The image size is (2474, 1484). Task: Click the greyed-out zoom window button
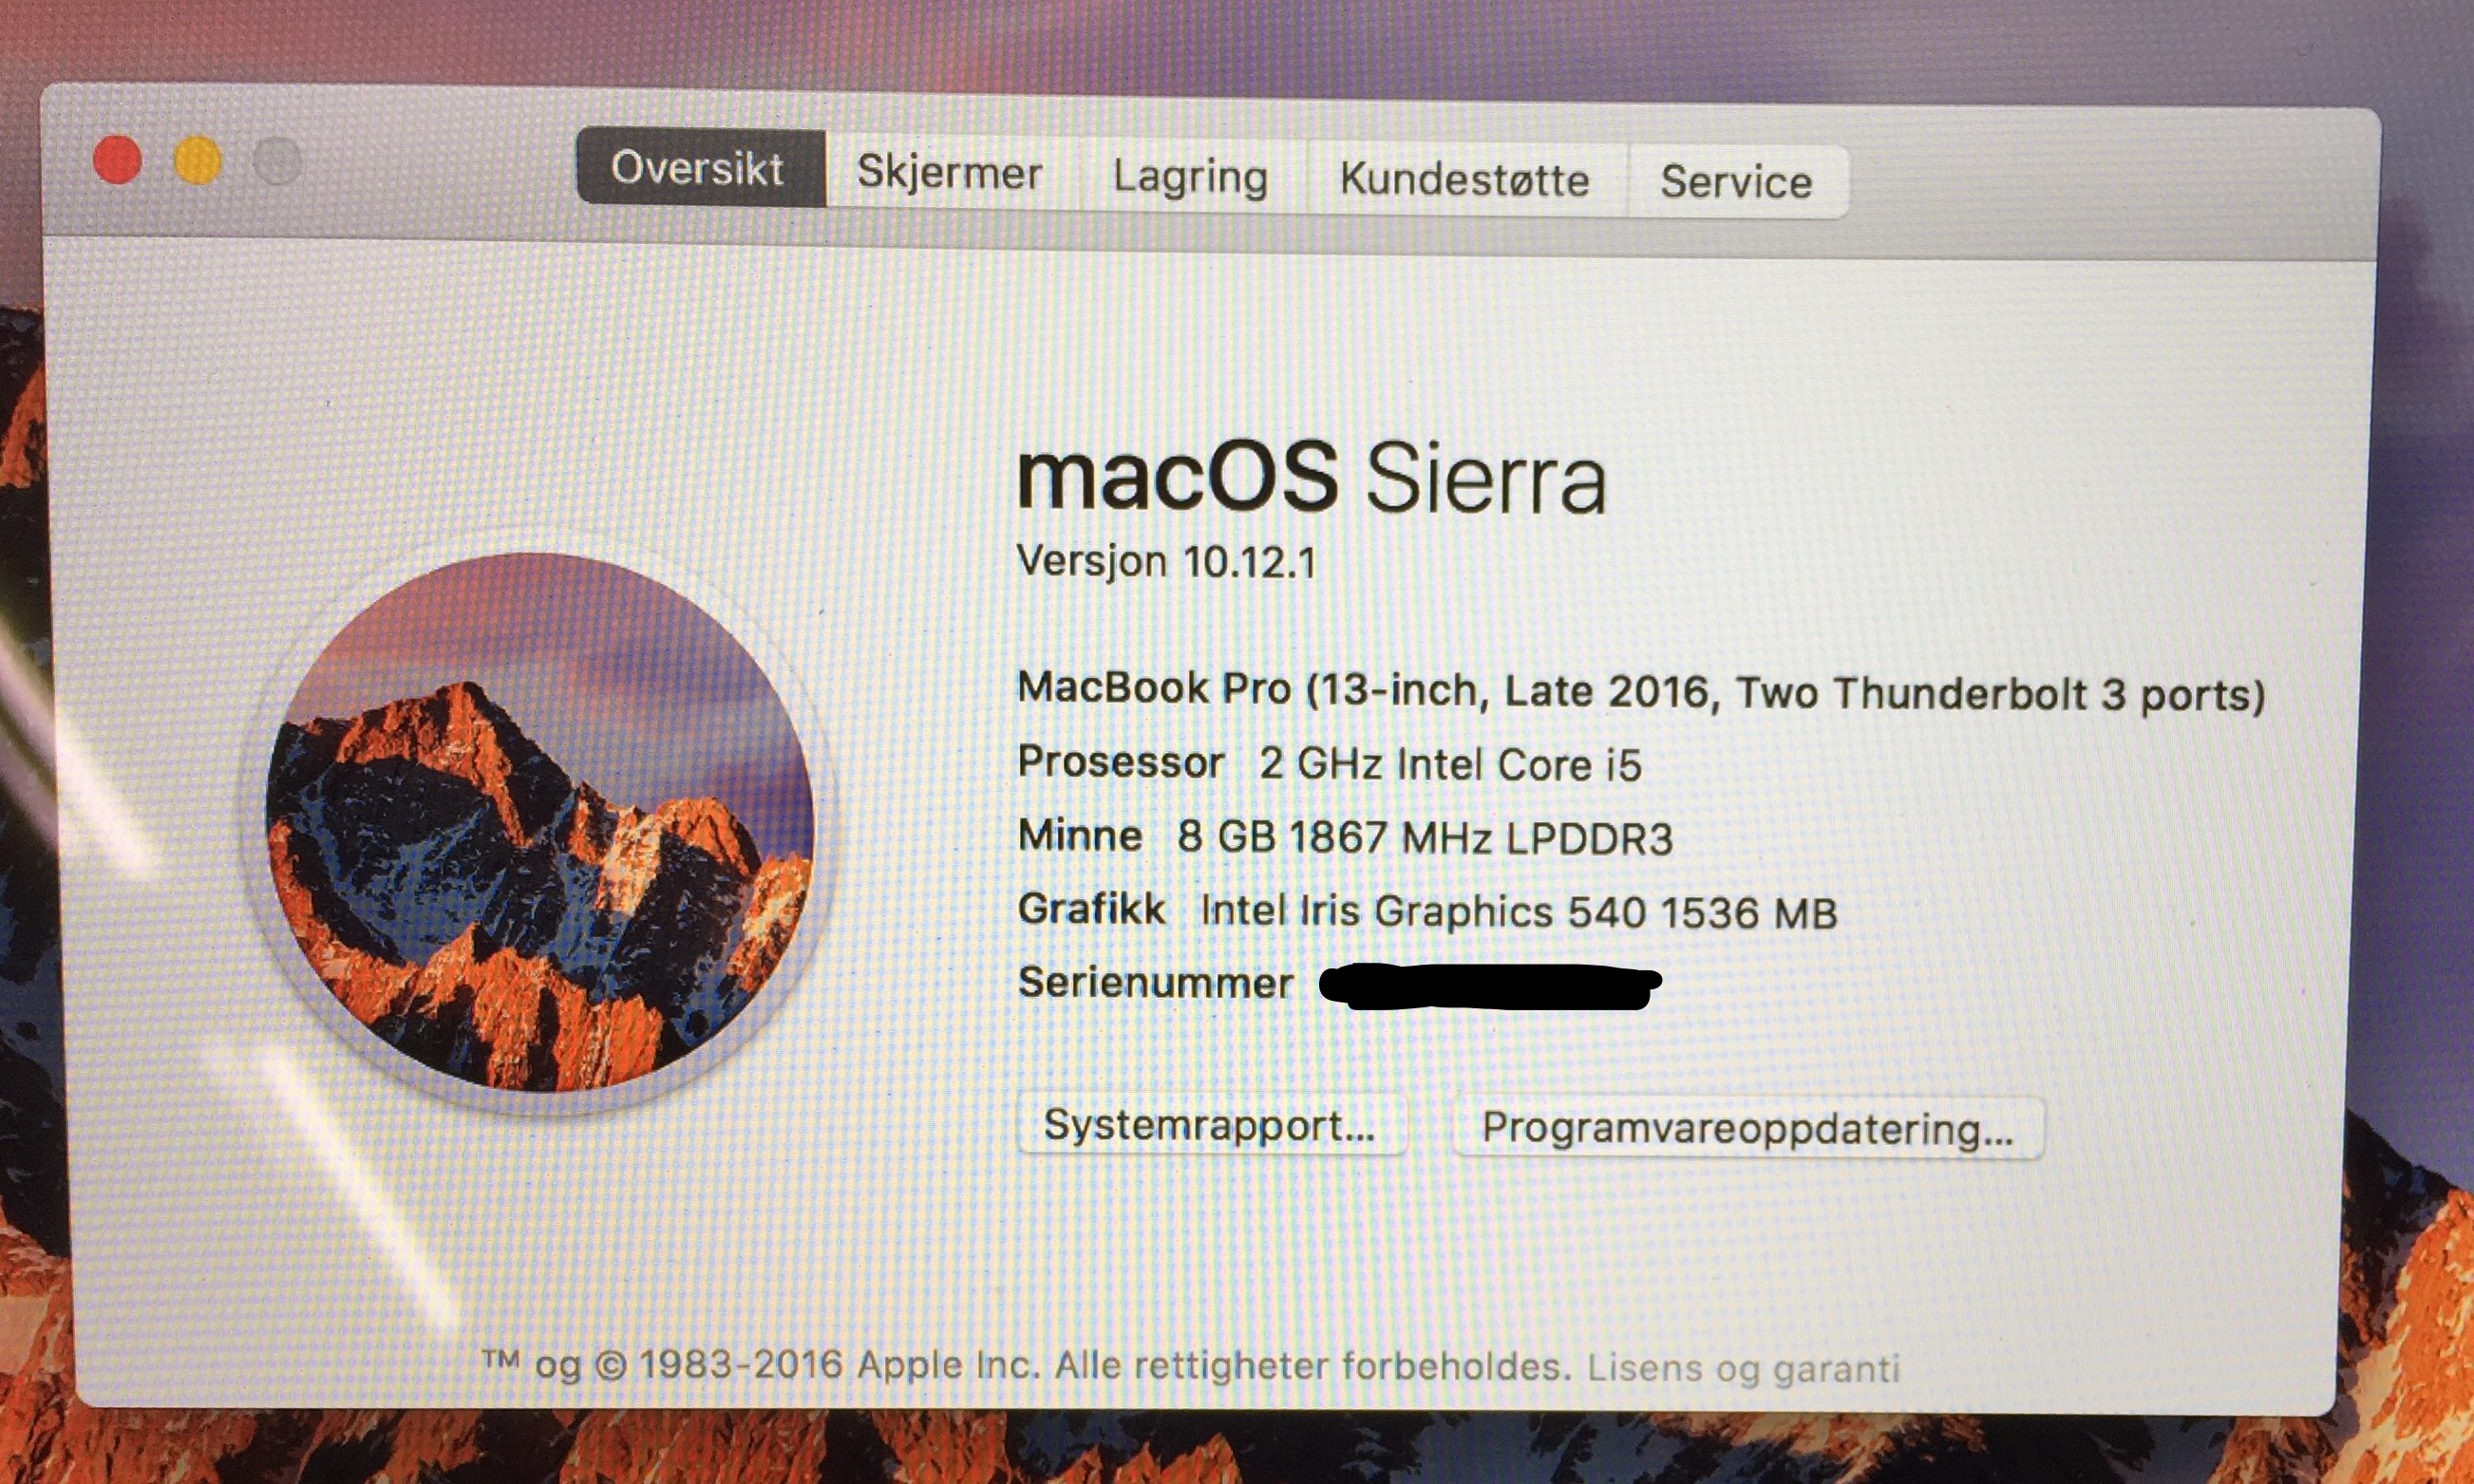coord(277,162)
